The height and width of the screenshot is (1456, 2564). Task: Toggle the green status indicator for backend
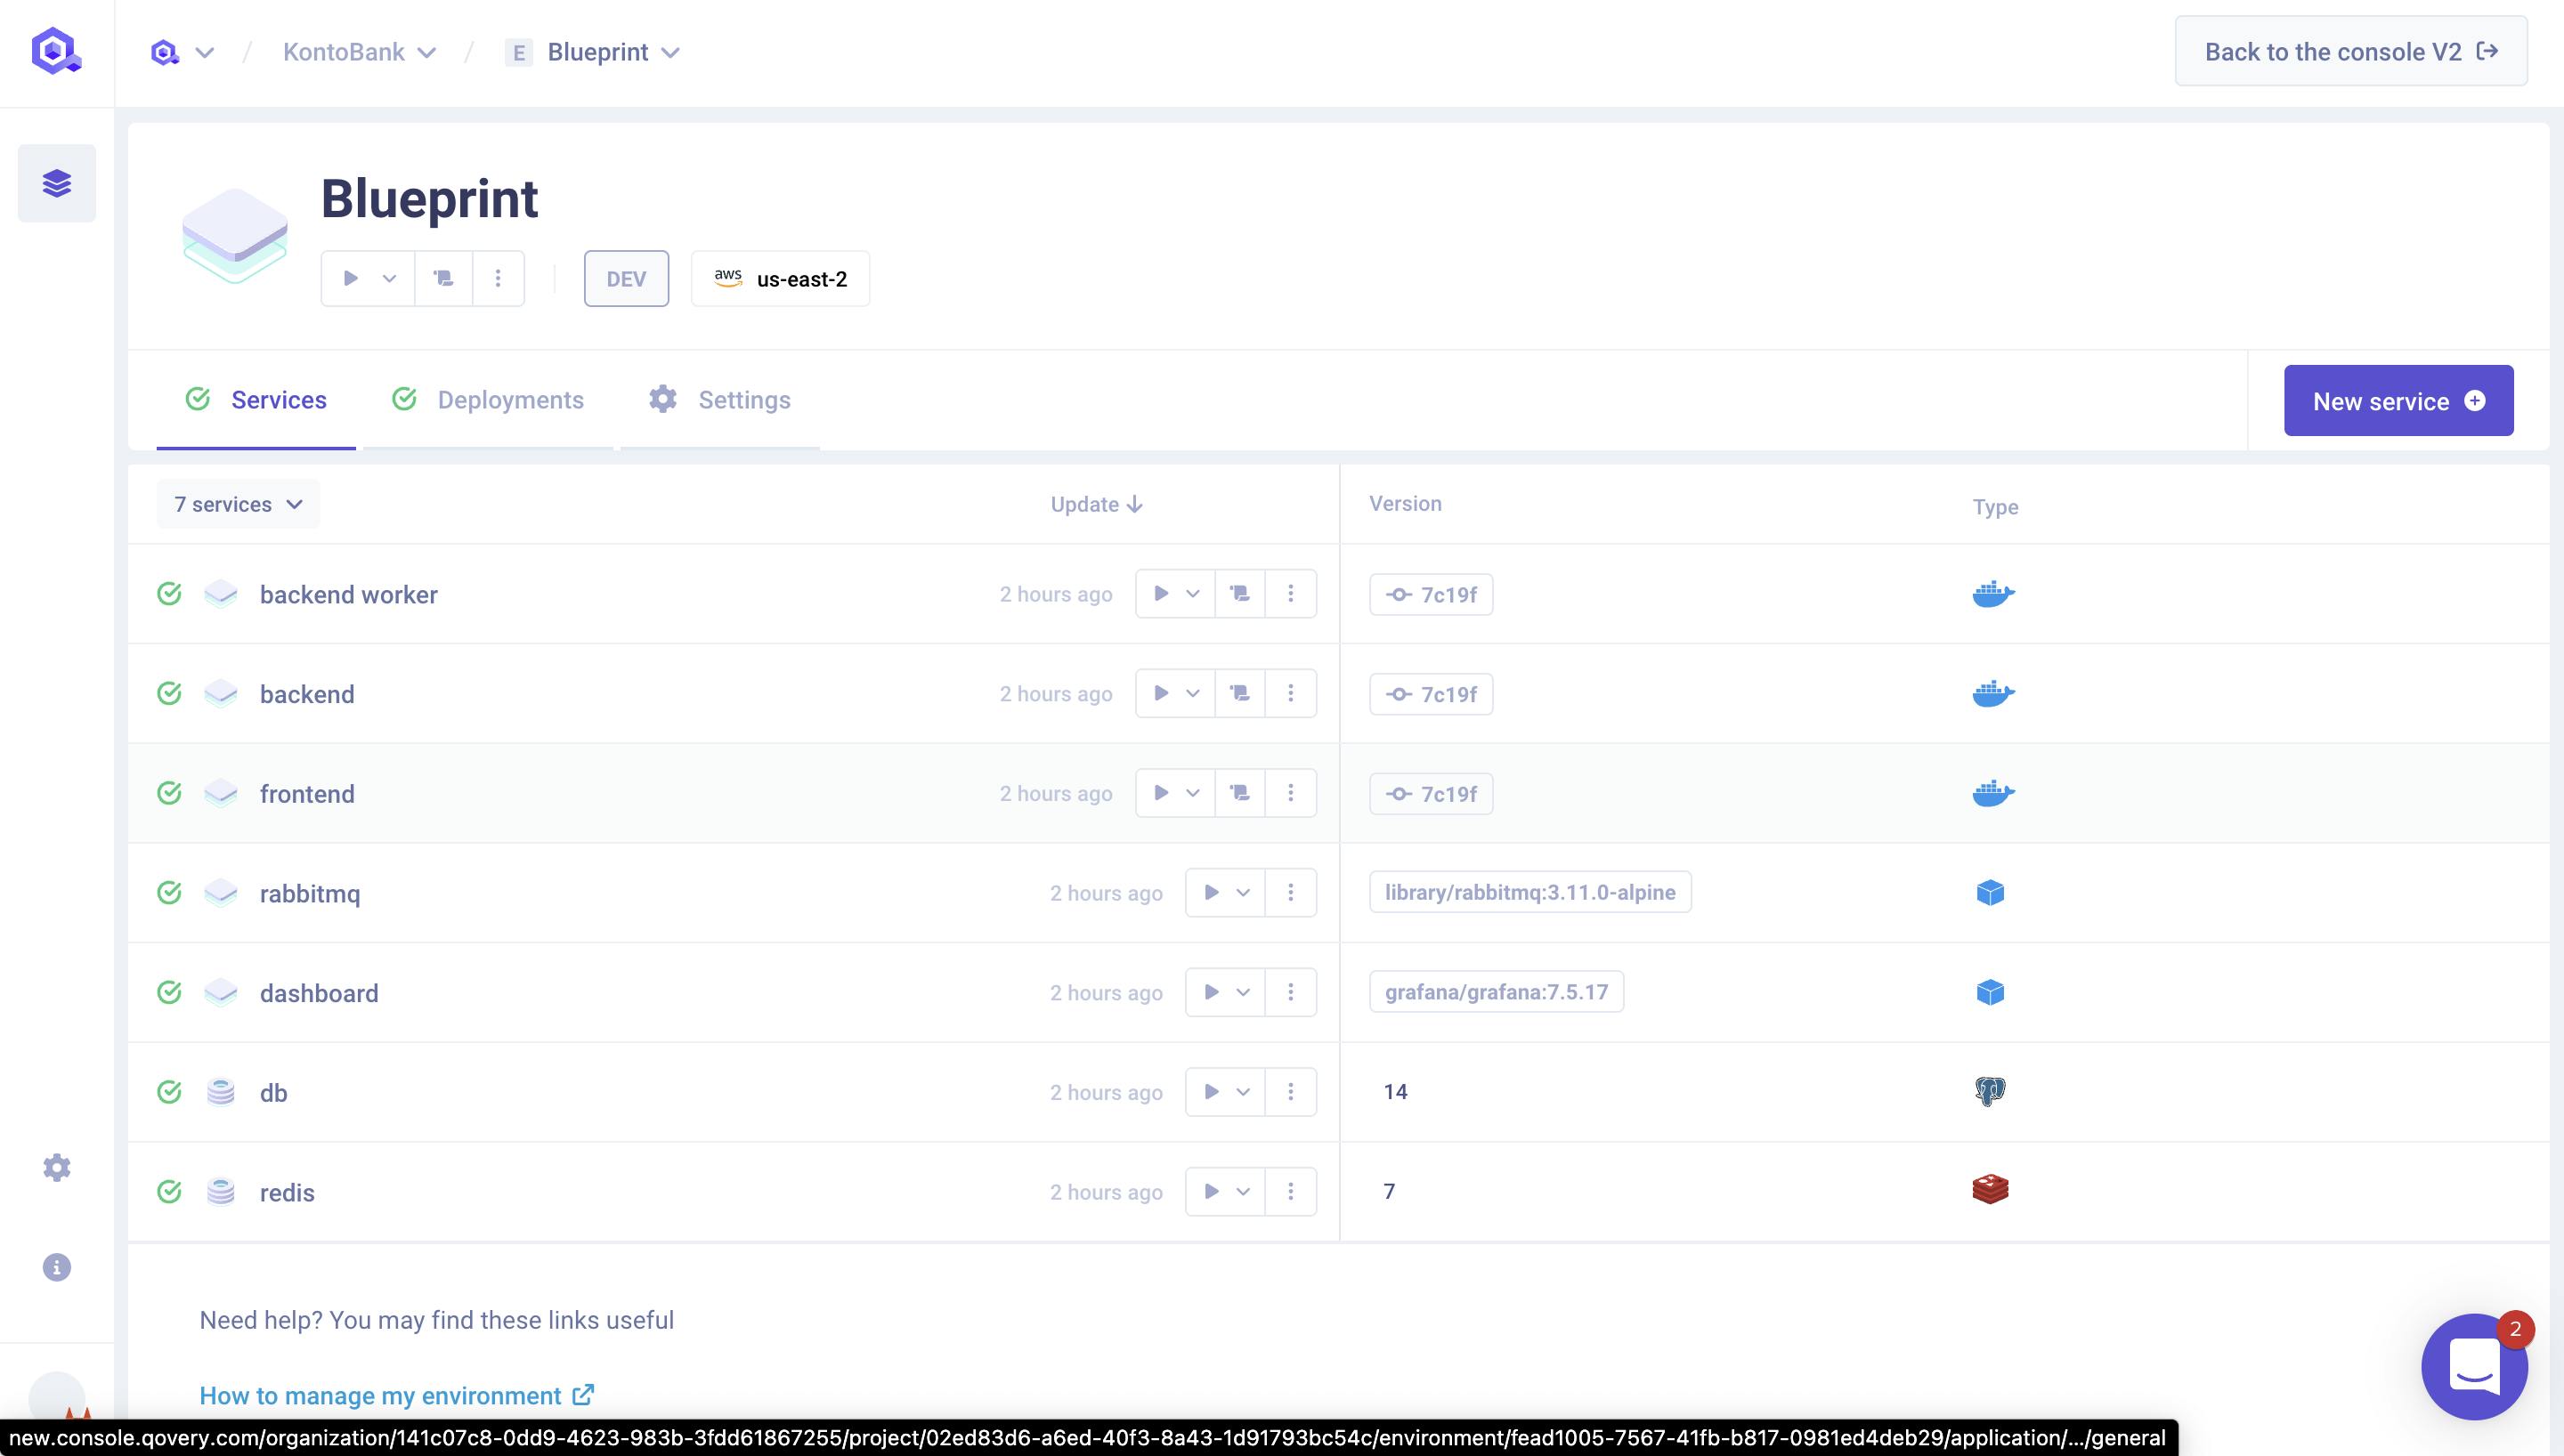tap(171, 693)
